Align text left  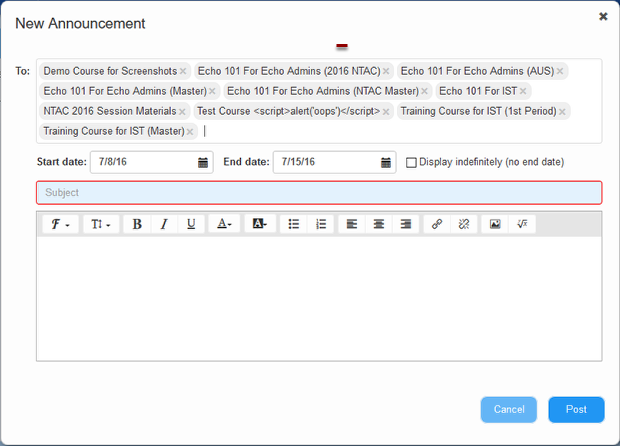(352, 224)
